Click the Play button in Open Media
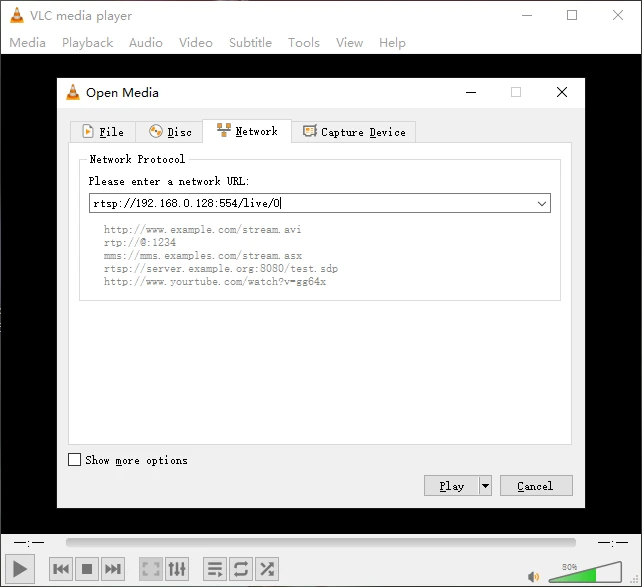The width and height of the screenshot is (642, 587). click(x=451, y=486)
